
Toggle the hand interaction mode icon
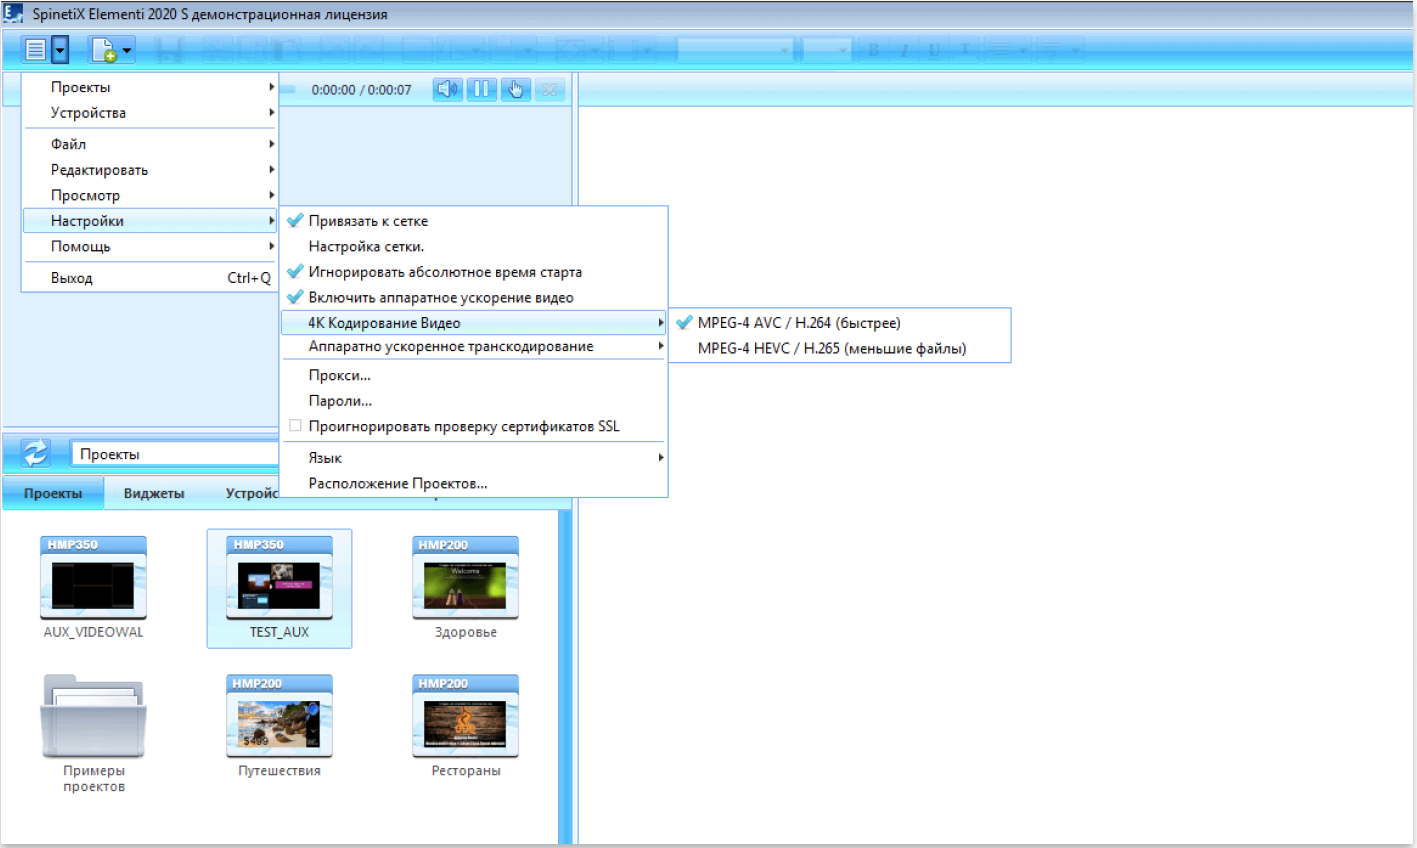point(515,89)
